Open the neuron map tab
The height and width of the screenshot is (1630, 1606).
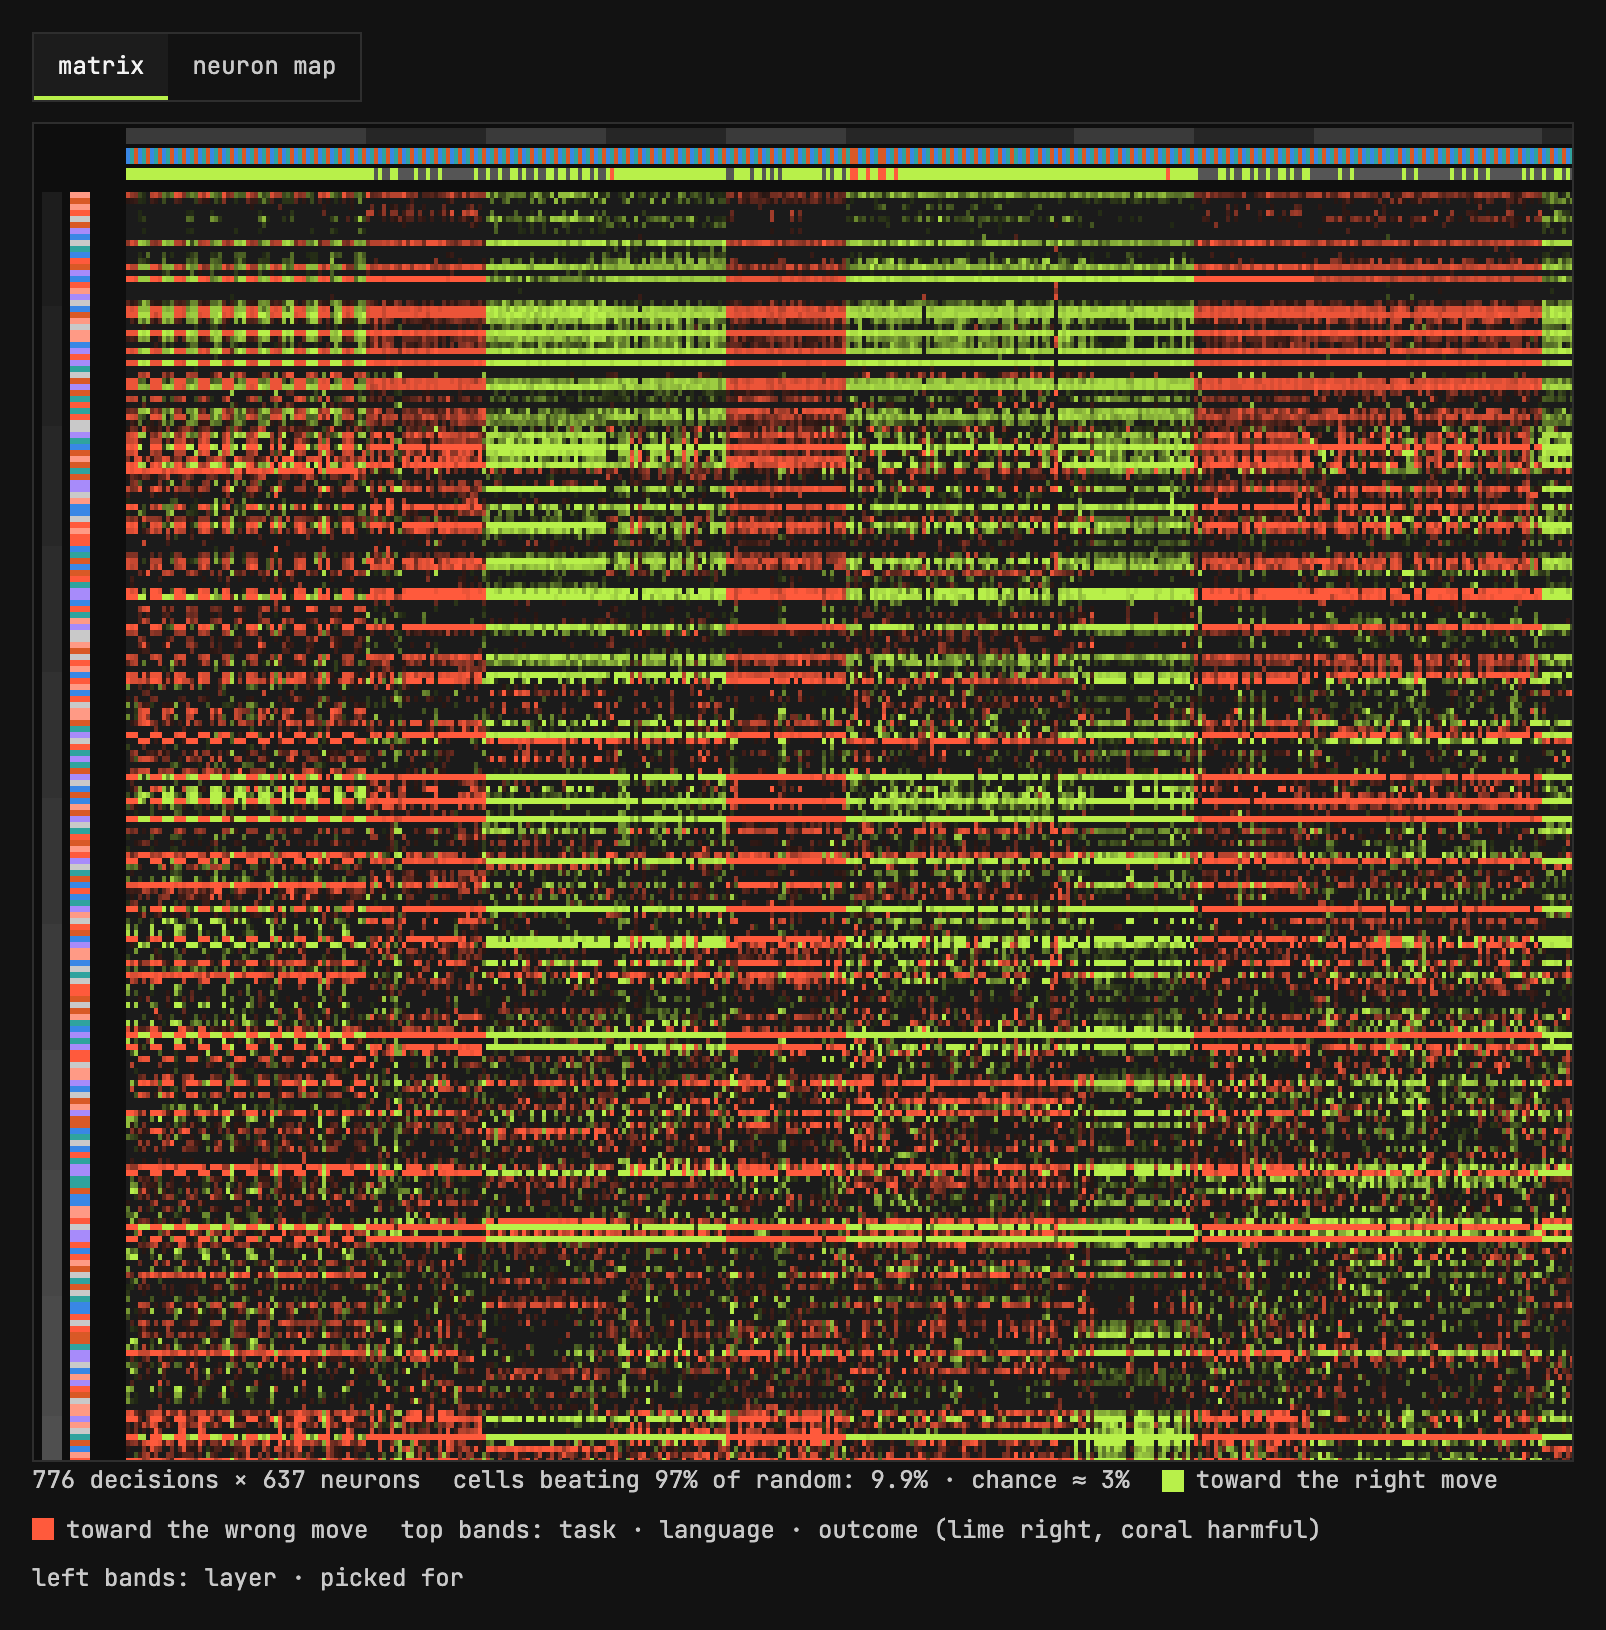pyautogui.click(x=264, y=66)
